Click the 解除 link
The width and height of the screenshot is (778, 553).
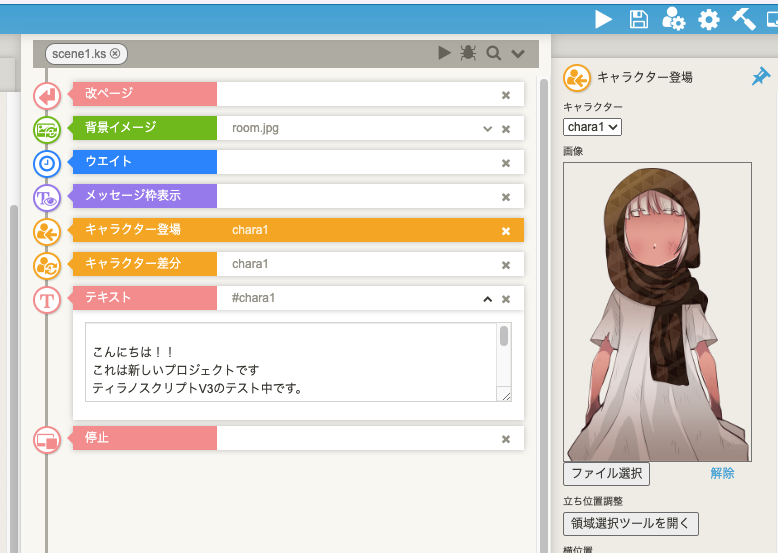coord(722,473)
